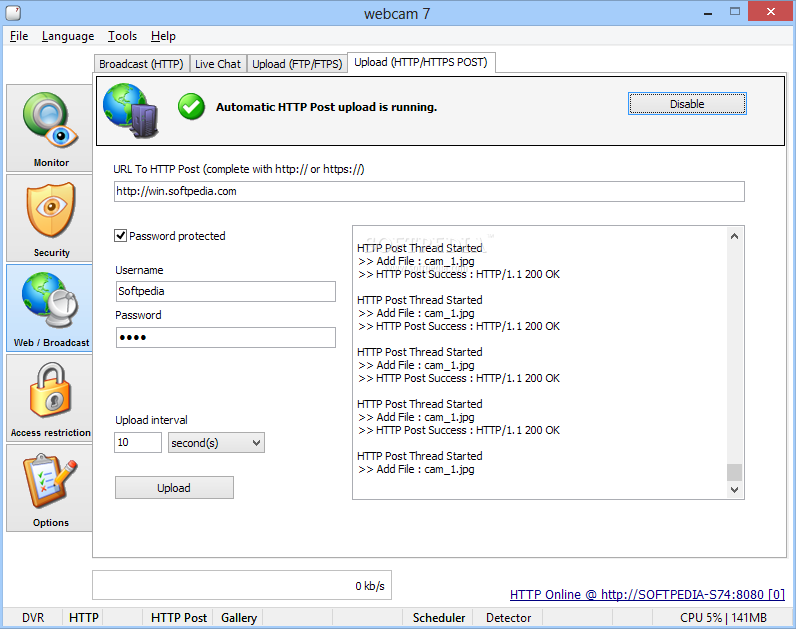Click the log scrollbar down arrow
Screen dimensions: 796x629
coord(735,489)
